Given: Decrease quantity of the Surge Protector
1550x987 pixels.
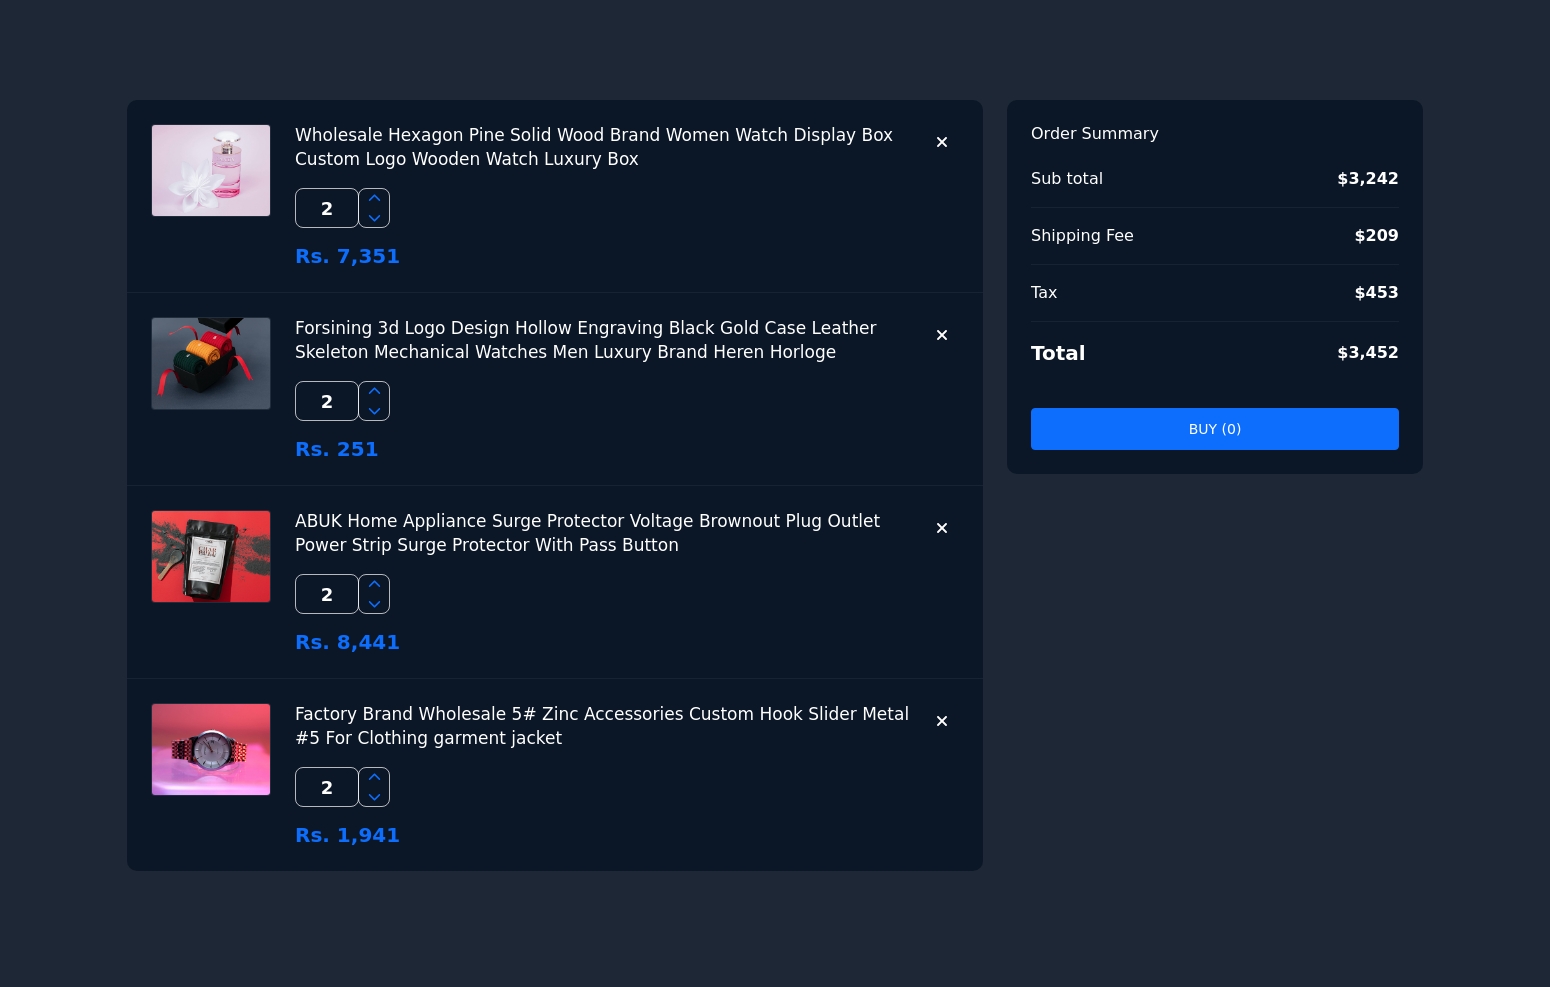Looking at the screenshot, I should point(374,604).
